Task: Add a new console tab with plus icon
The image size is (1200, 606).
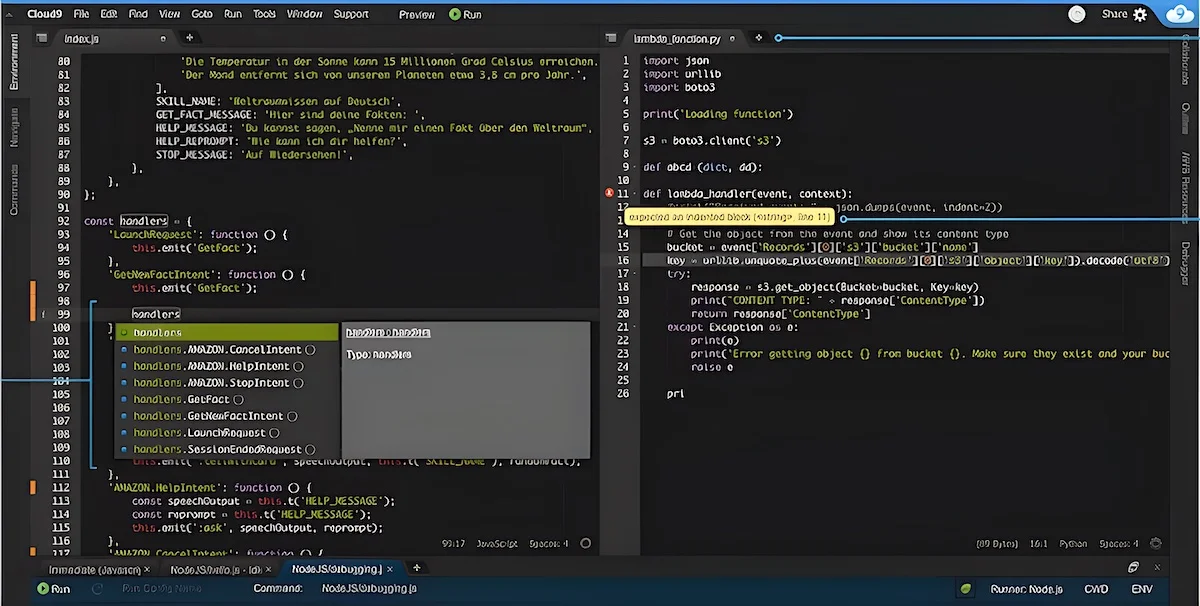Action: click(416, 568)
